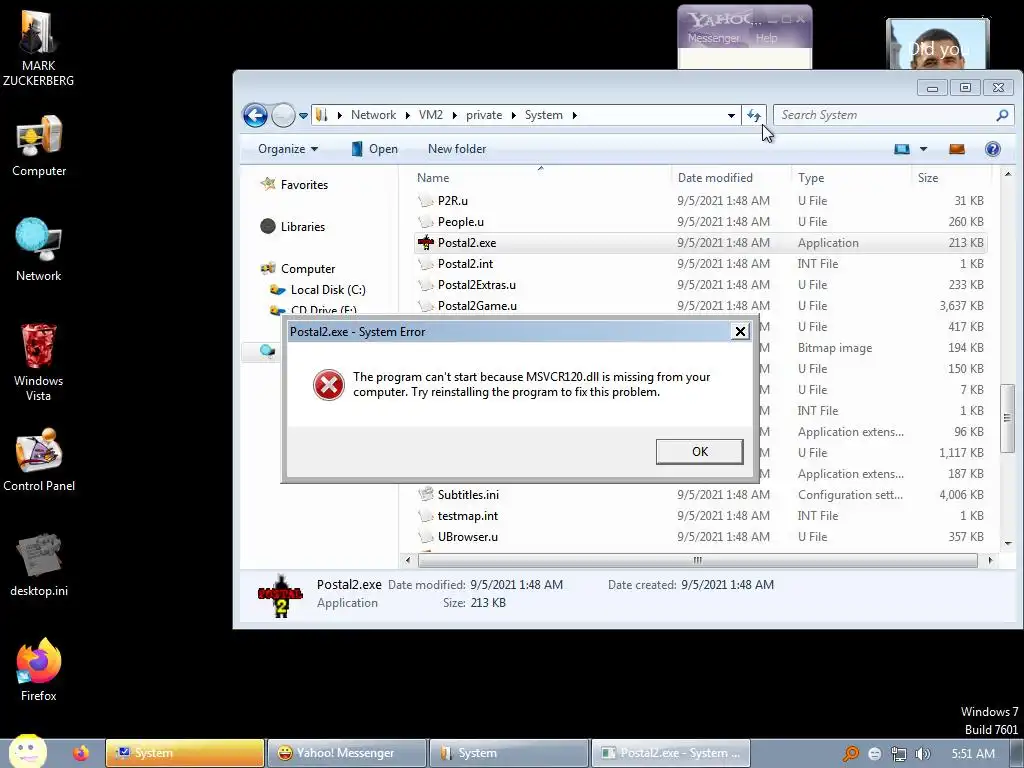Select the desktop.ini desktop icon
The image size is (1024, 768).
[x=39, y=566]
